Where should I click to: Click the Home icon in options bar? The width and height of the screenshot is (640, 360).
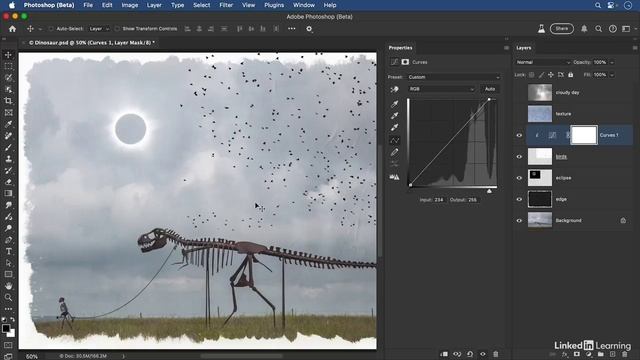pyautogui.click(x=12, y=29)
